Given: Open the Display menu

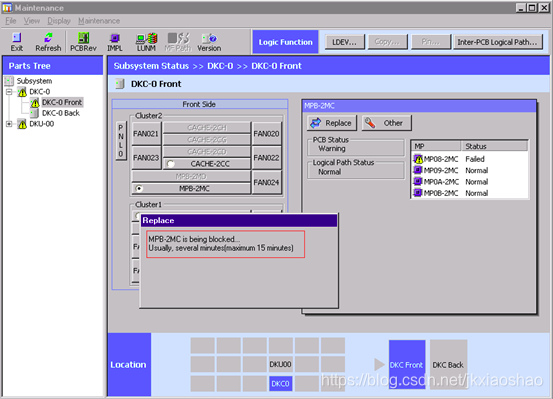Looking at the screenshot, I should [x=59, y=21].
